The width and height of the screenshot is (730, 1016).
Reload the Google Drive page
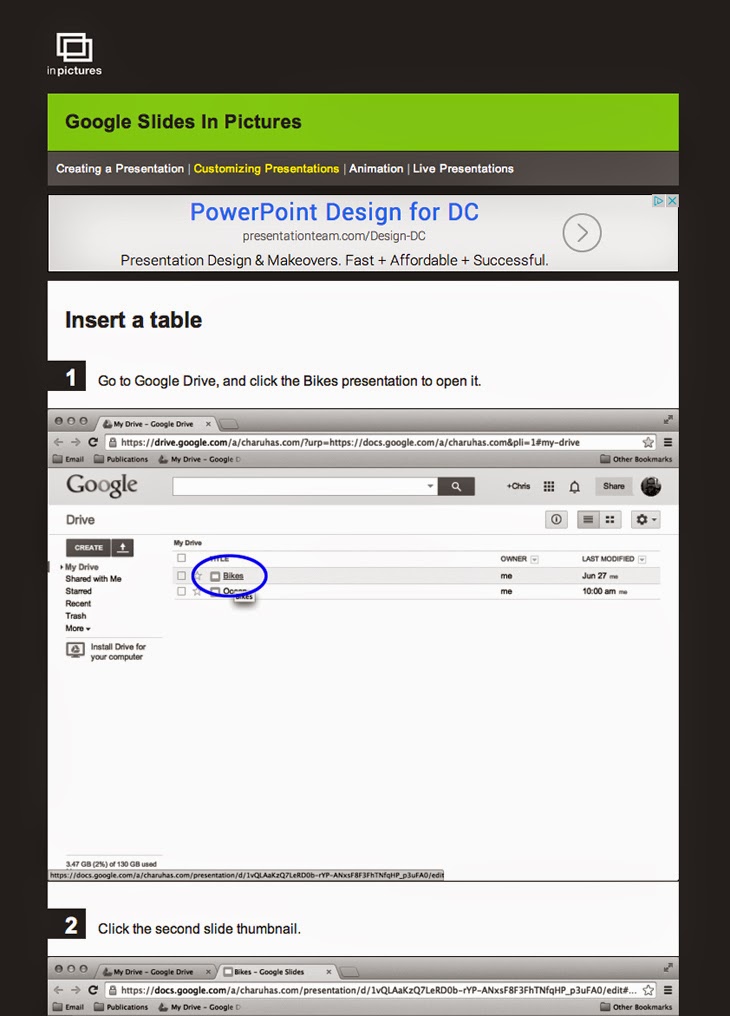93,442
